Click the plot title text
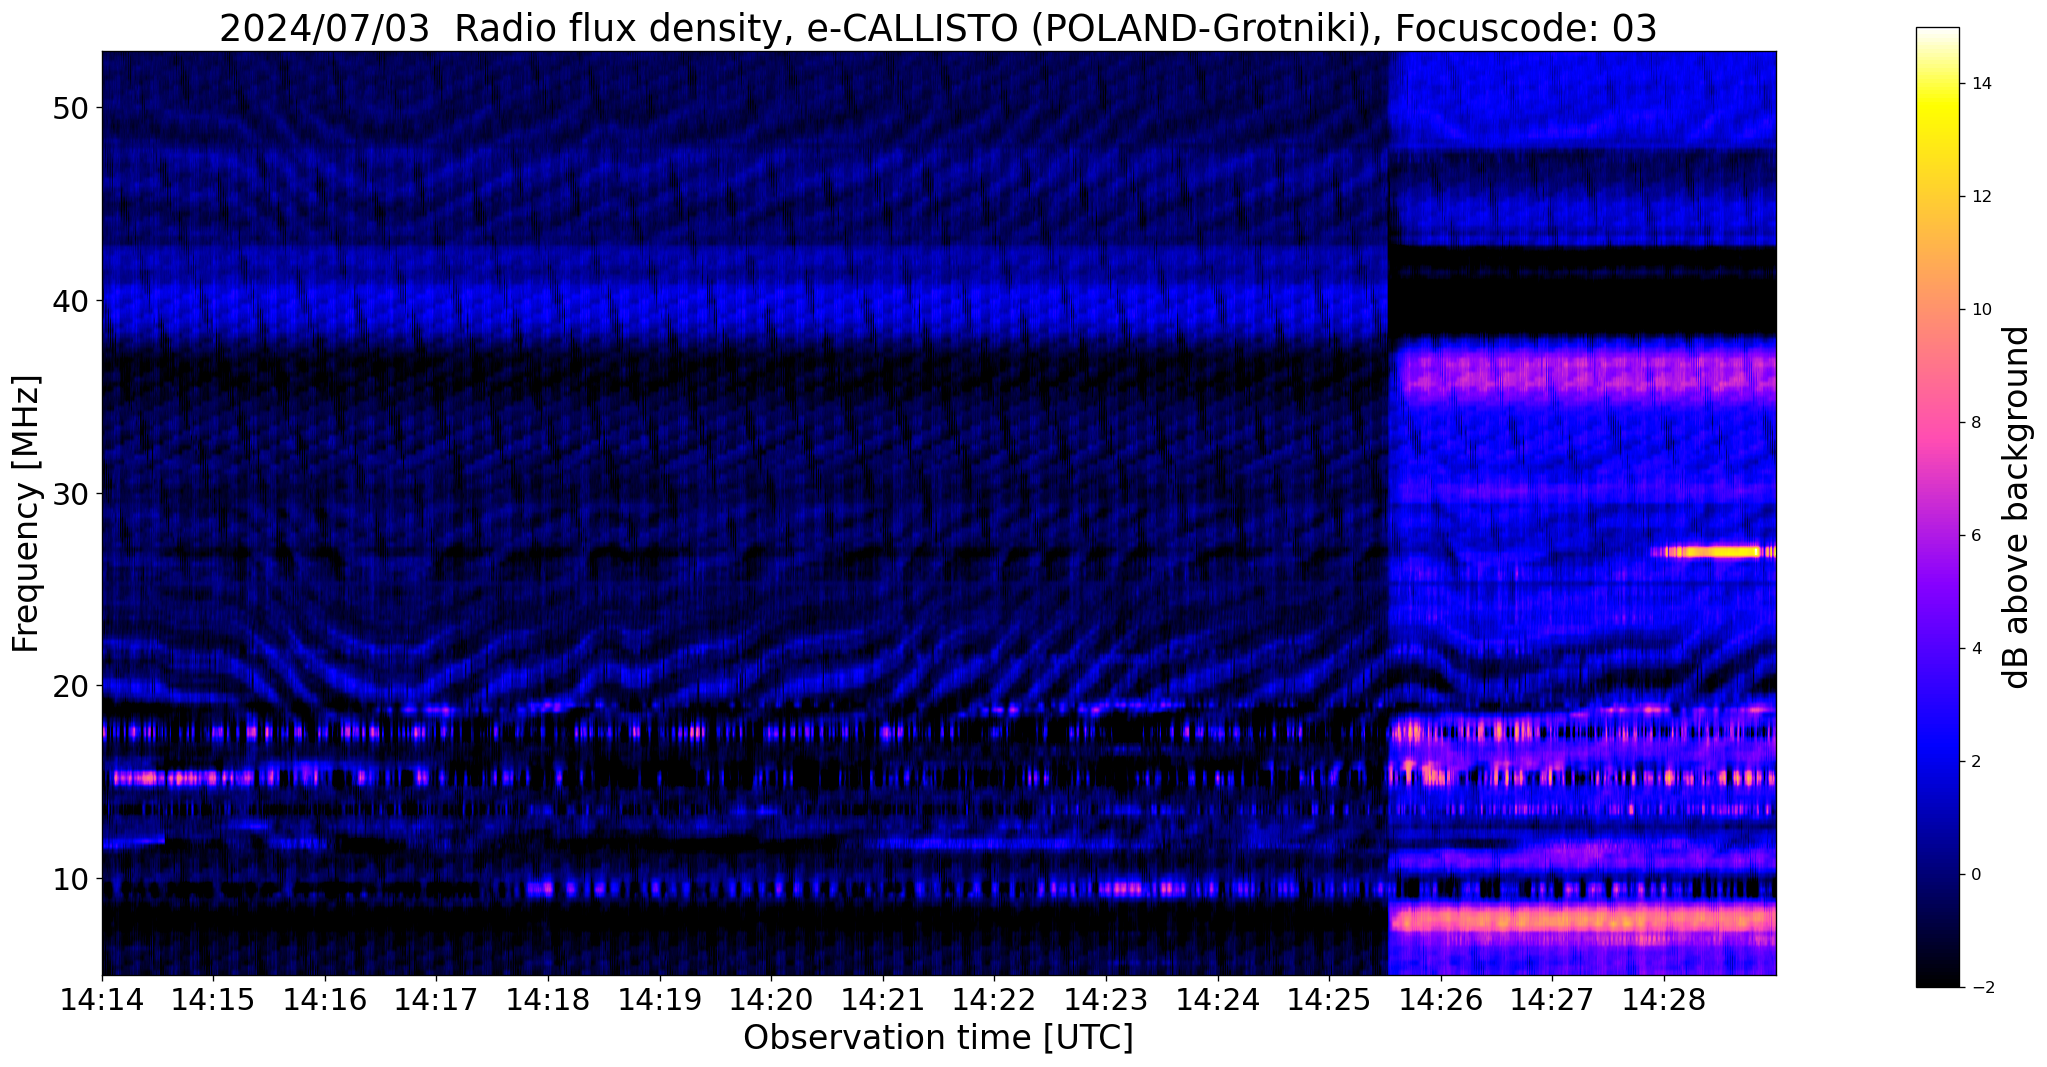2047x1067 pixels. click(x=938, y=28)
